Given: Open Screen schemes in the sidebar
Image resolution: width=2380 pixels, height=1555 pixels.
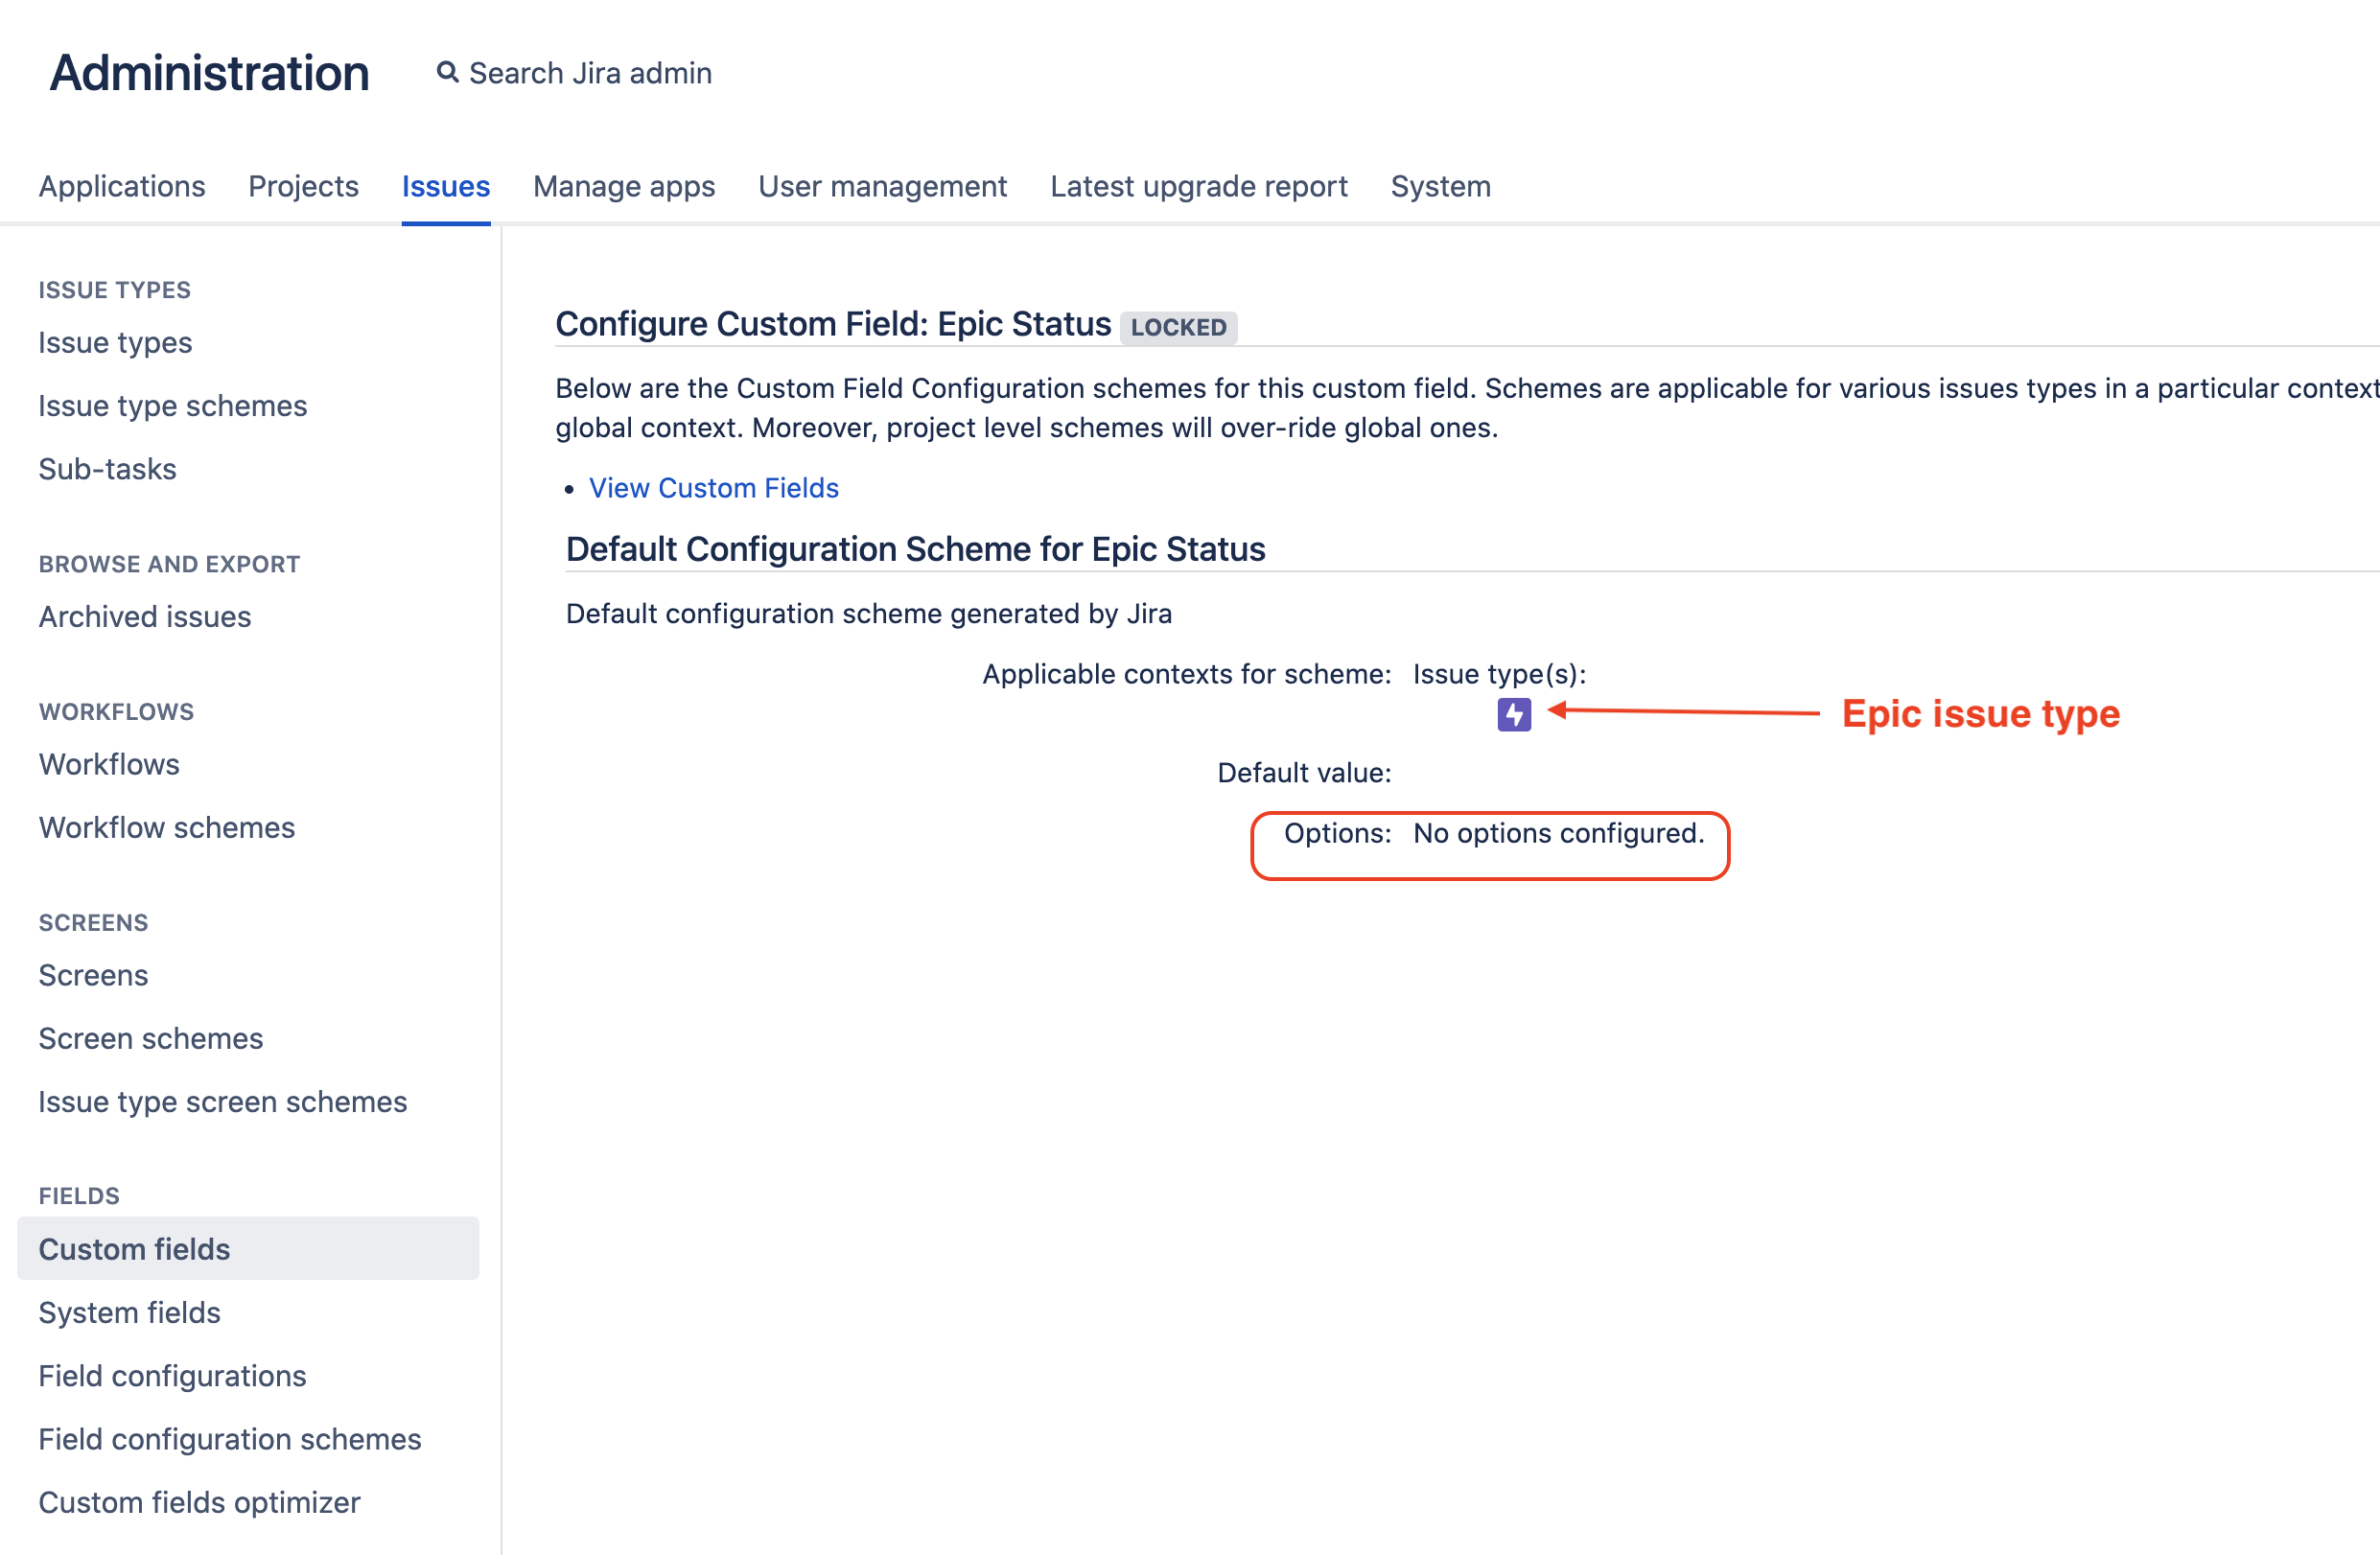Looking at the screenshot, I should [150, 1038].
